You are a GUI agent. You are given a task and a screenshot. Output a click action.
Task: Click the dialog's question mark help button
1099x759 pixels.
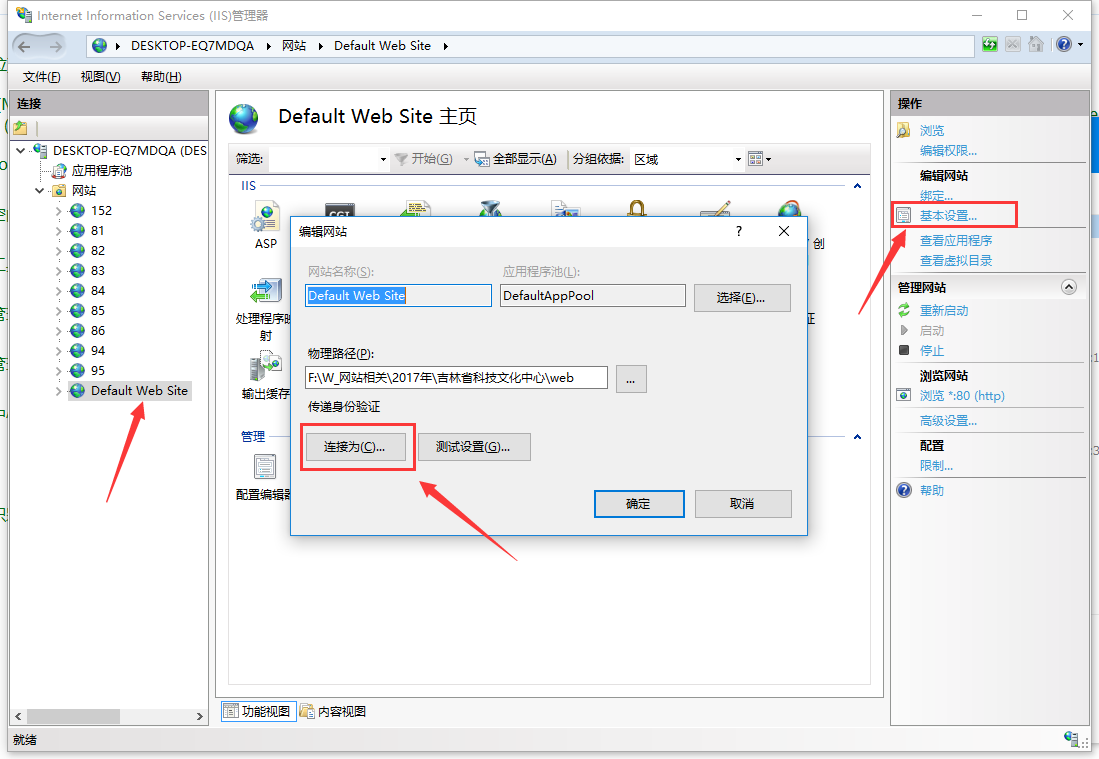(739, 231)
